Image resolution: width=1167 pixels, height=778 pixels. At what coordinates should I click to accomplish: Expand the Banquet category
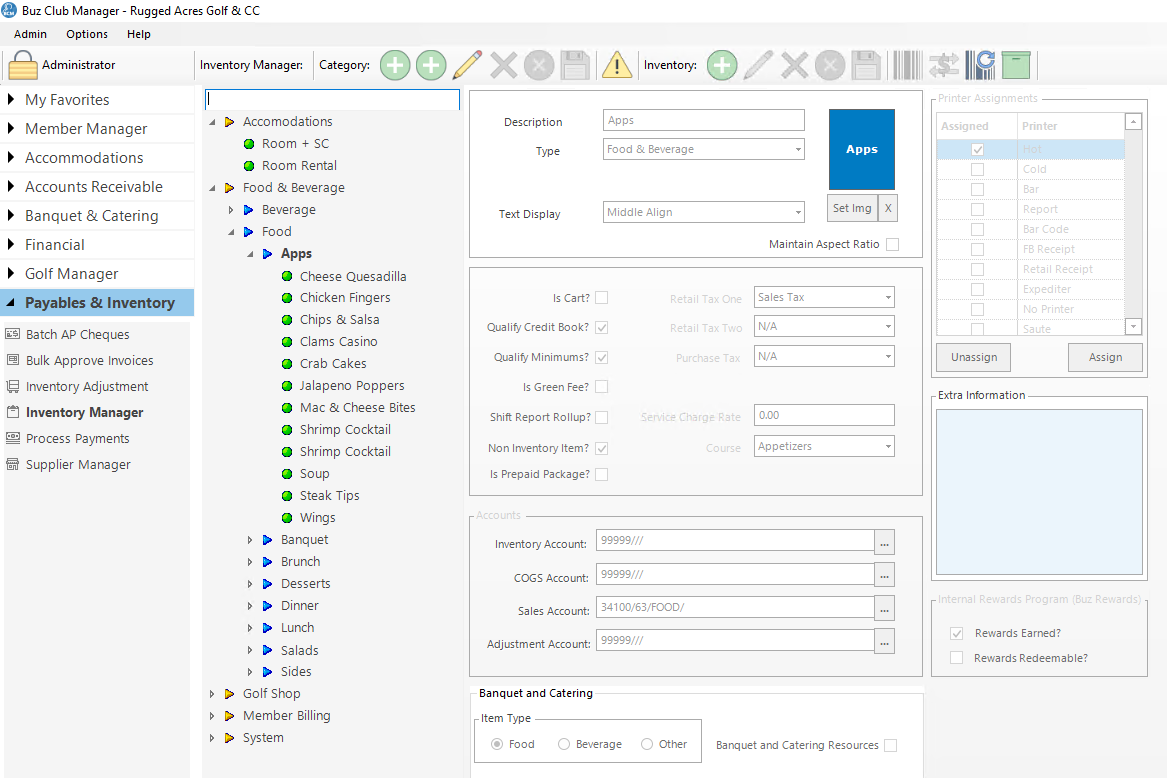coord(250,540)
